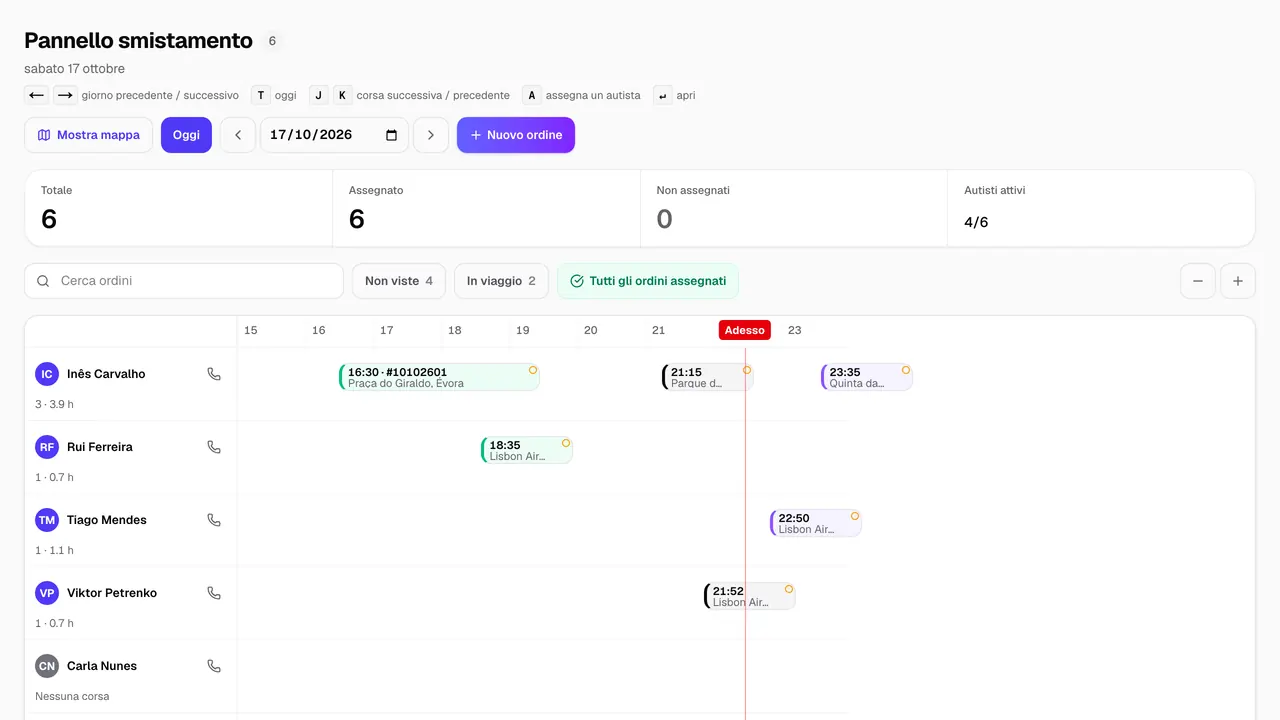This screenshot has width=1280, height=720.
Task: Show the map with Mostra mappa
Action: click(89, 135)
